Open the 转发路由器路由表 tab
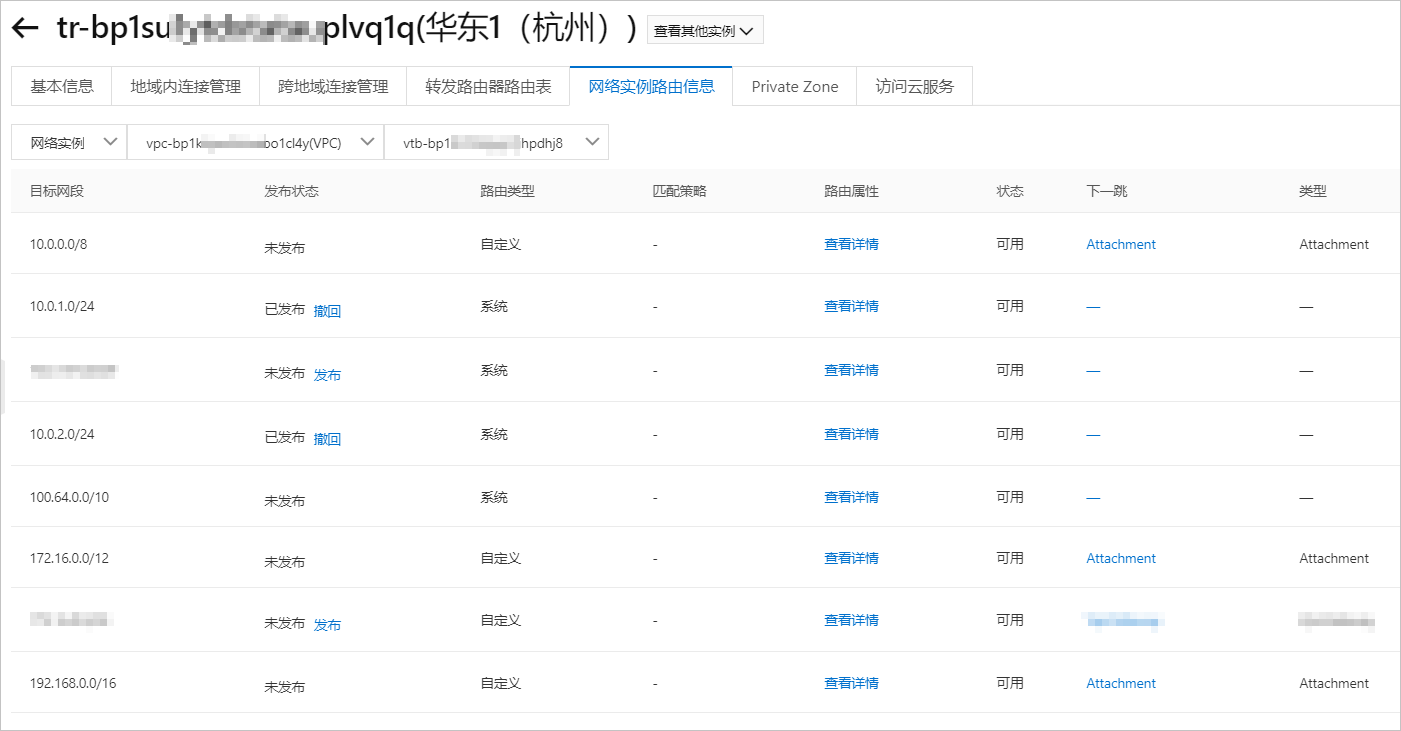 coord(488,86)
